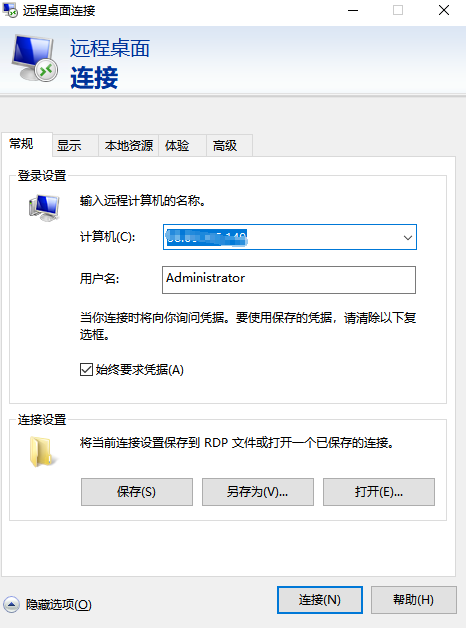Click the 帮助(H) button
Viewport: 466px width, 628px height.
tap(414, 600)
